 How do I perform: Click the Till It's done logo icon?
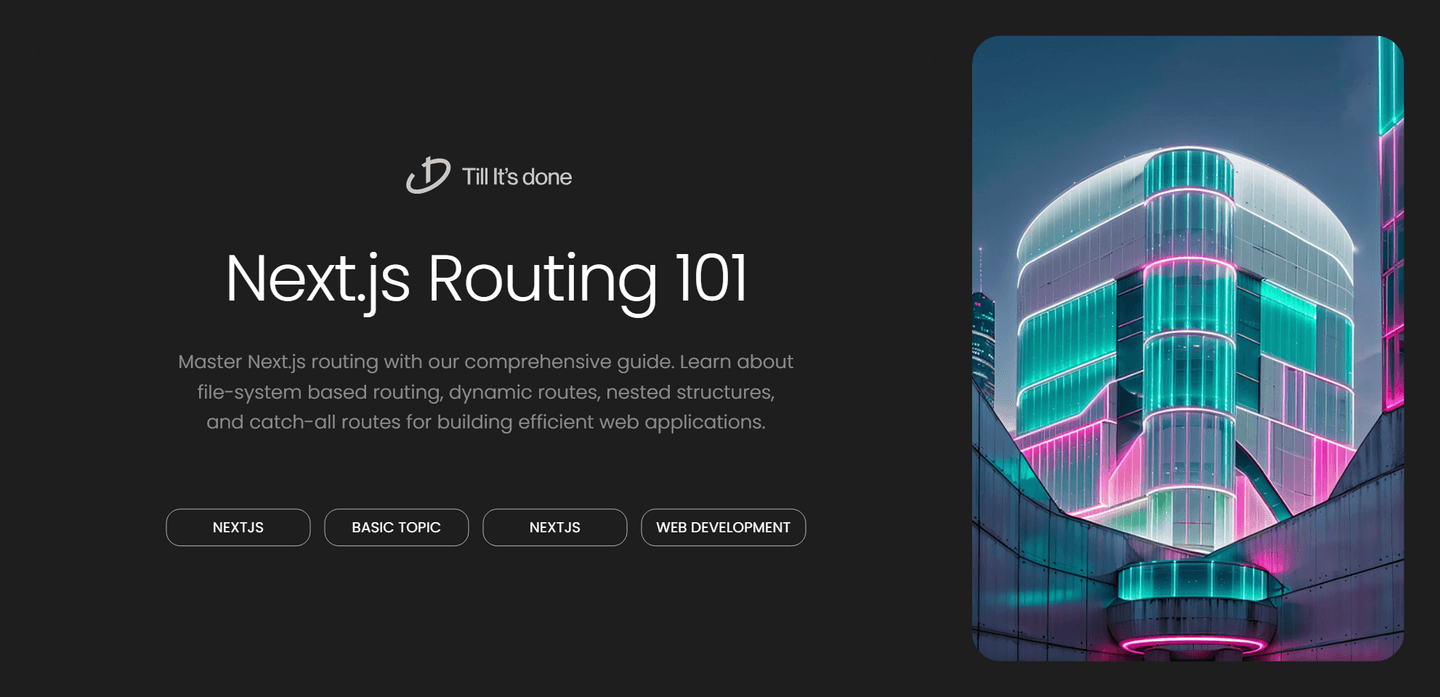428,176
